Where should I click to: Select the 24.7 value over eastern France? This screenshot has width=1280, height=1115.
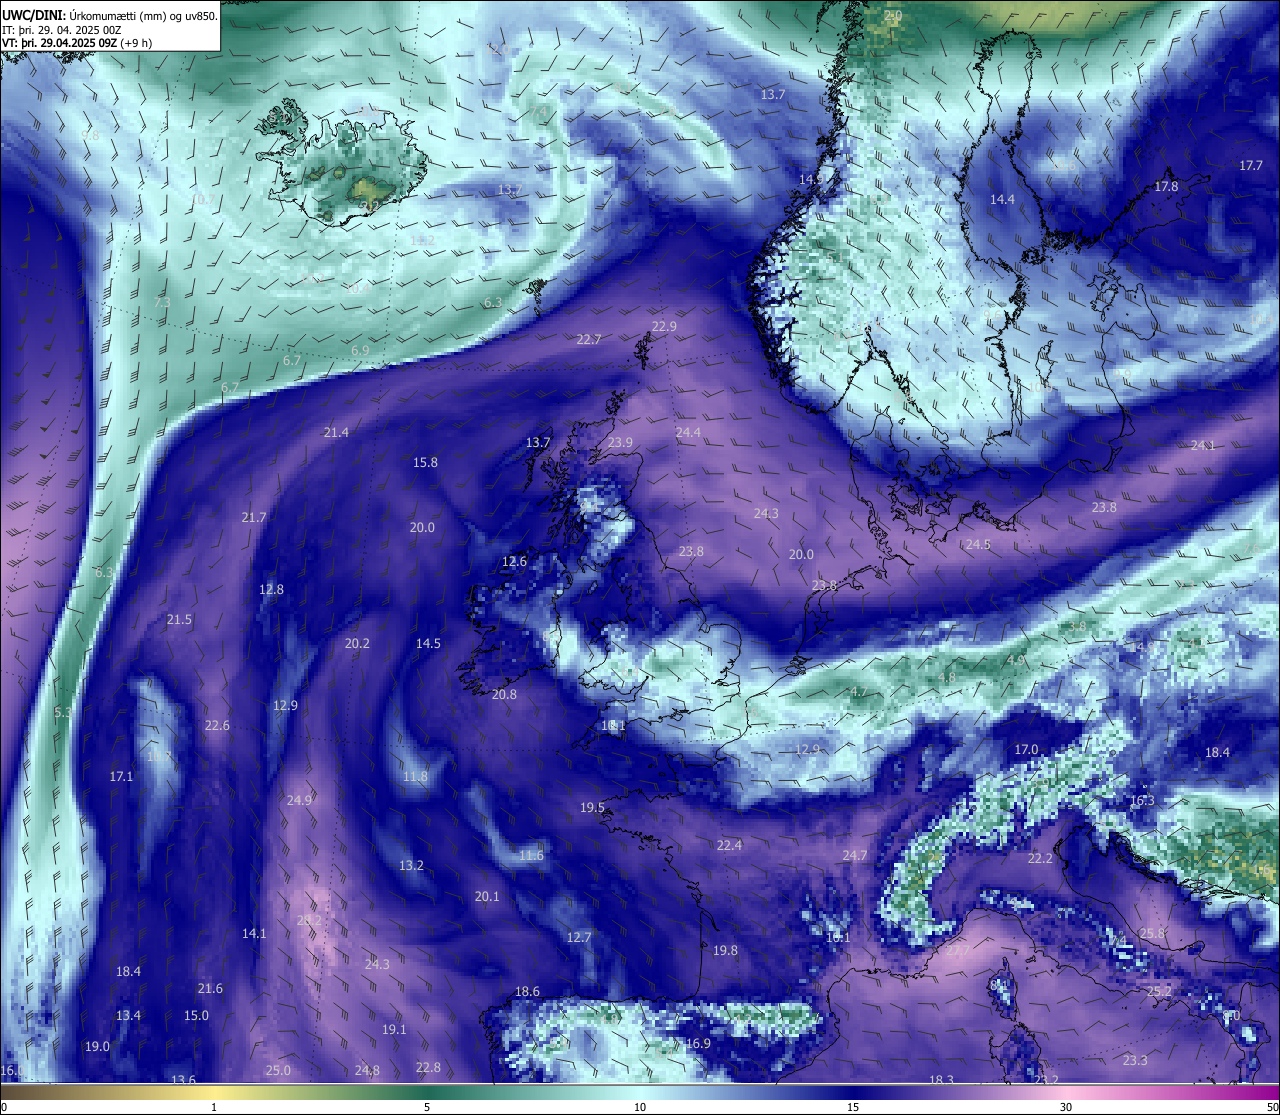(855, 856)
